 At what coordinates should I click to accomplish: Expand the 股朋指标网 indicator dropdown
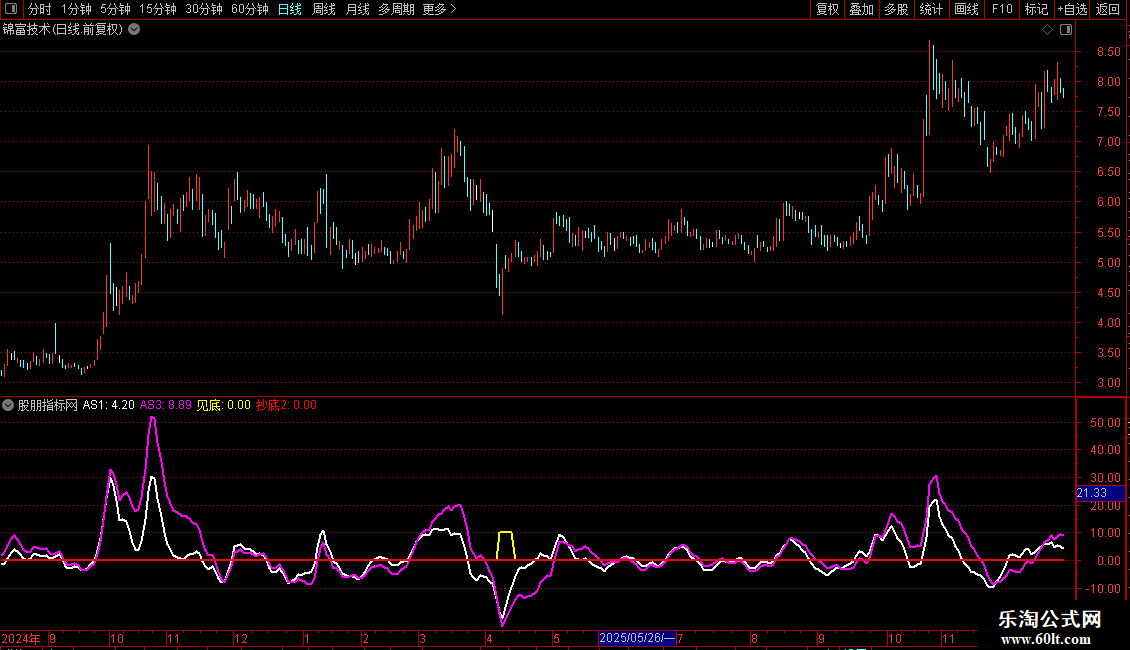pyautogui.click(x=8, y=406)
